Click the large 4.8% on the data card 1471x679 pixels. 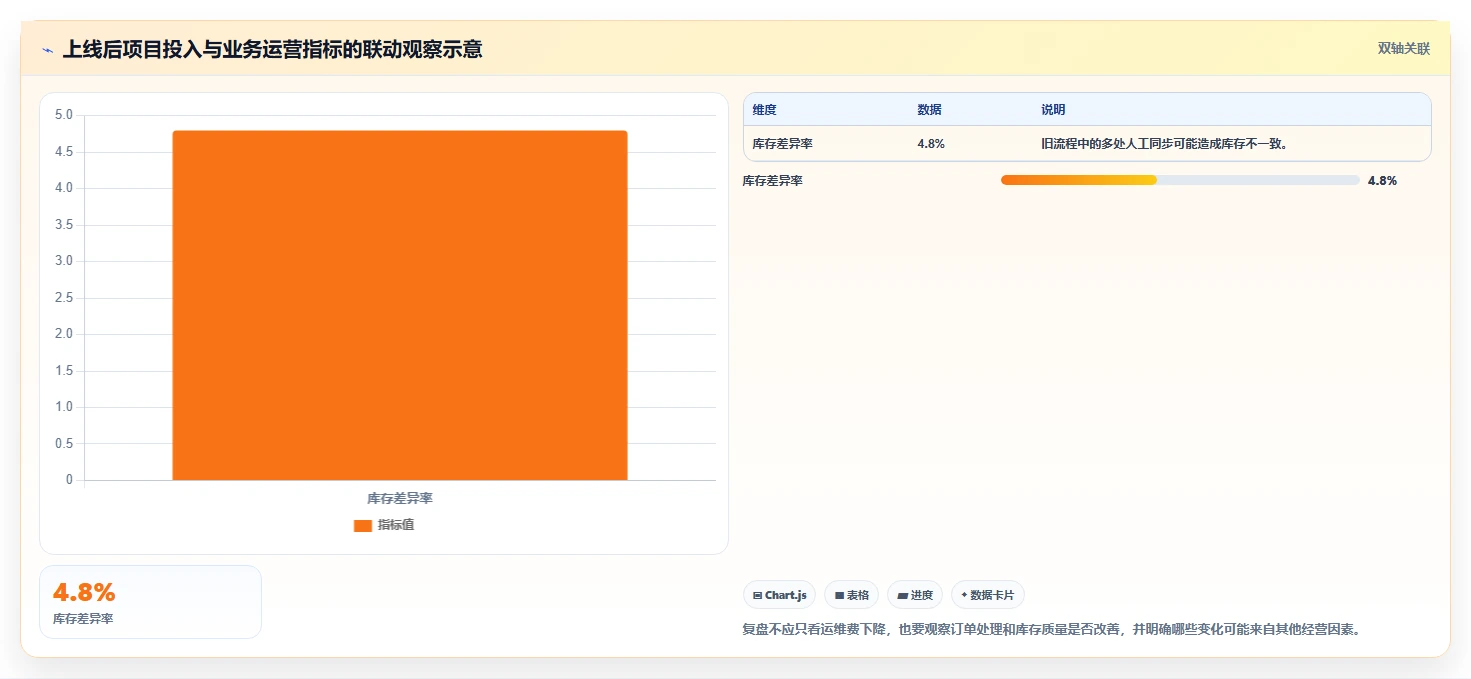click(x=84, y=592)
